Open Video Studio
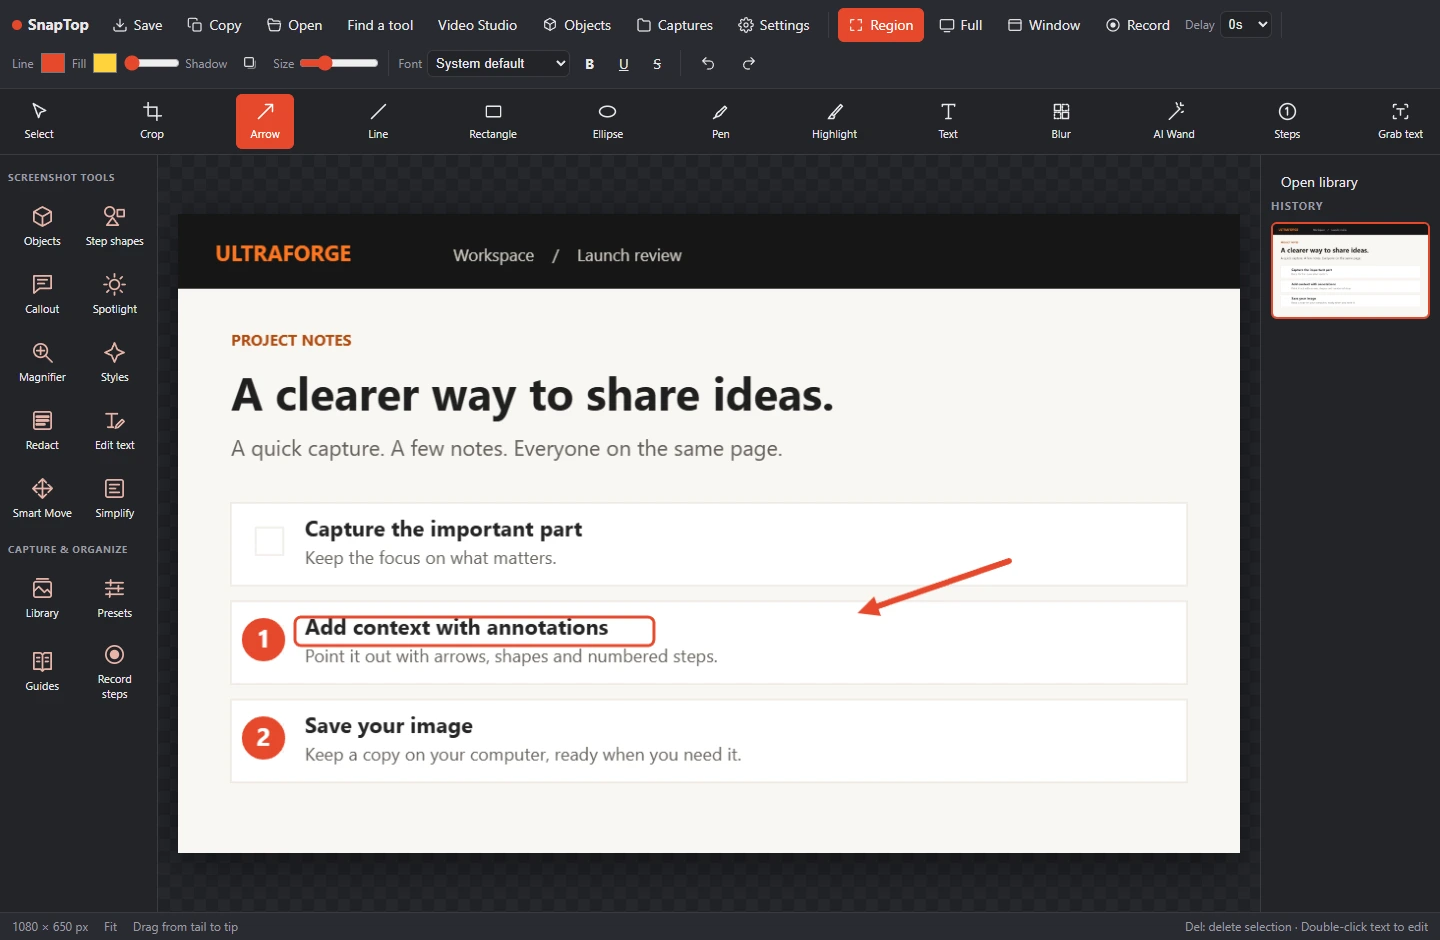1440x940 pixels. (x=477, y=25)
